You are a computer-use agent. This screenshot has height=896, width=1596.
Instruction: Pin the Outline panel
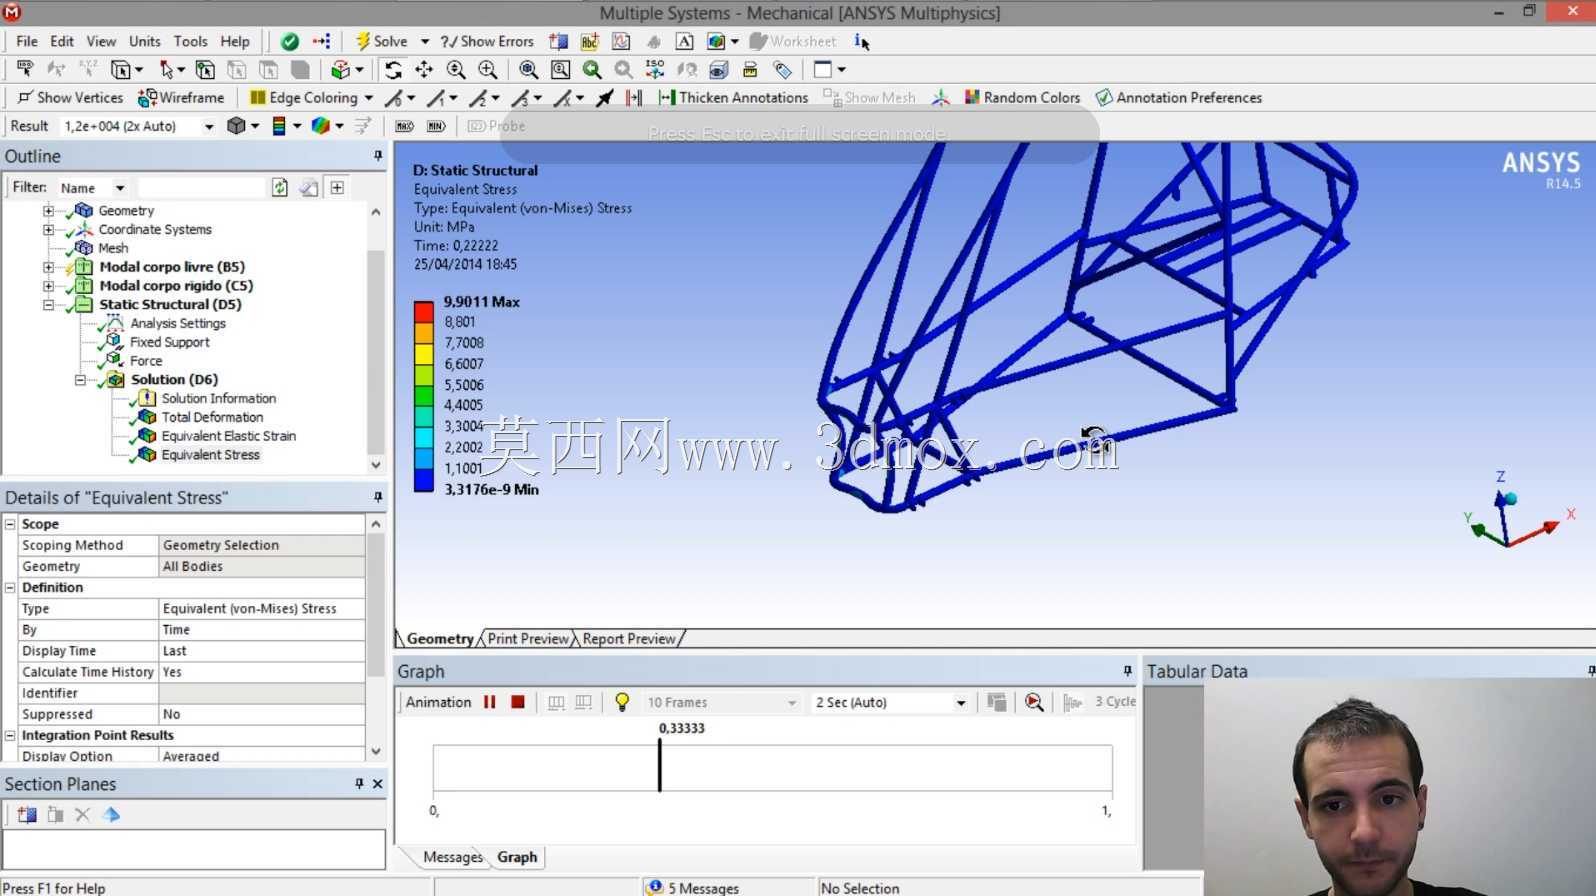[378, 156]
